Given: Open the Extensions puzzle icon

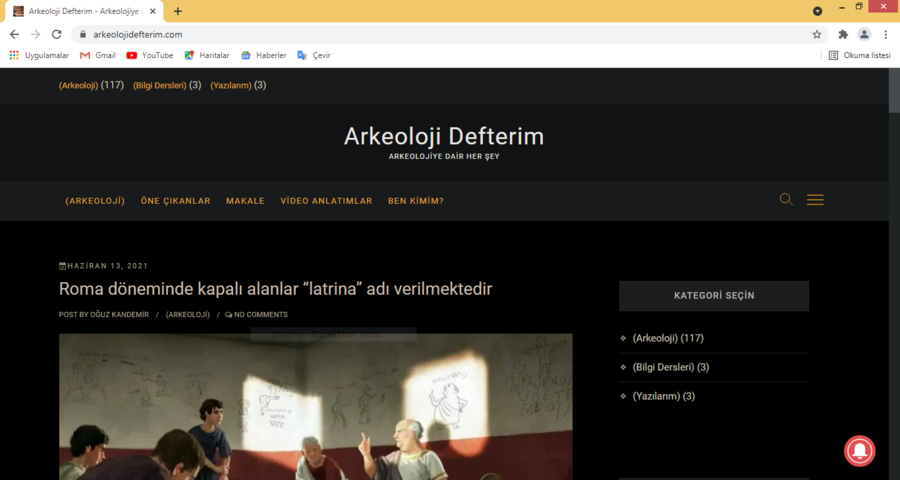Looking at the screenshot, I should click(843, 34).
